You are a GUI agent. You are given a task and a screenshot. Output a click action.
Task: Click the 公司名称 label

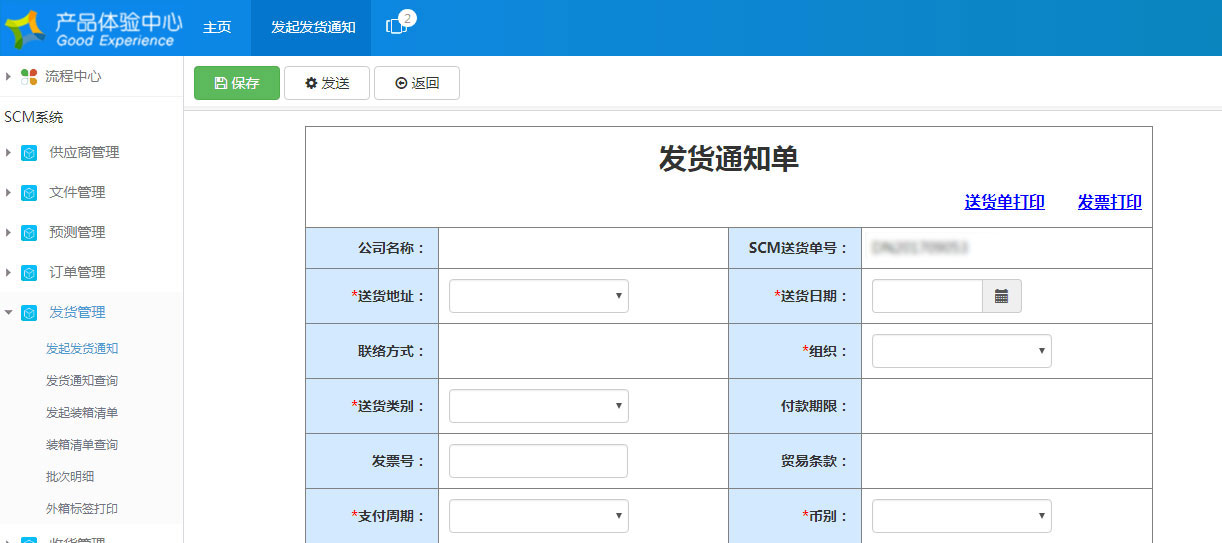(x=391, y=248)
